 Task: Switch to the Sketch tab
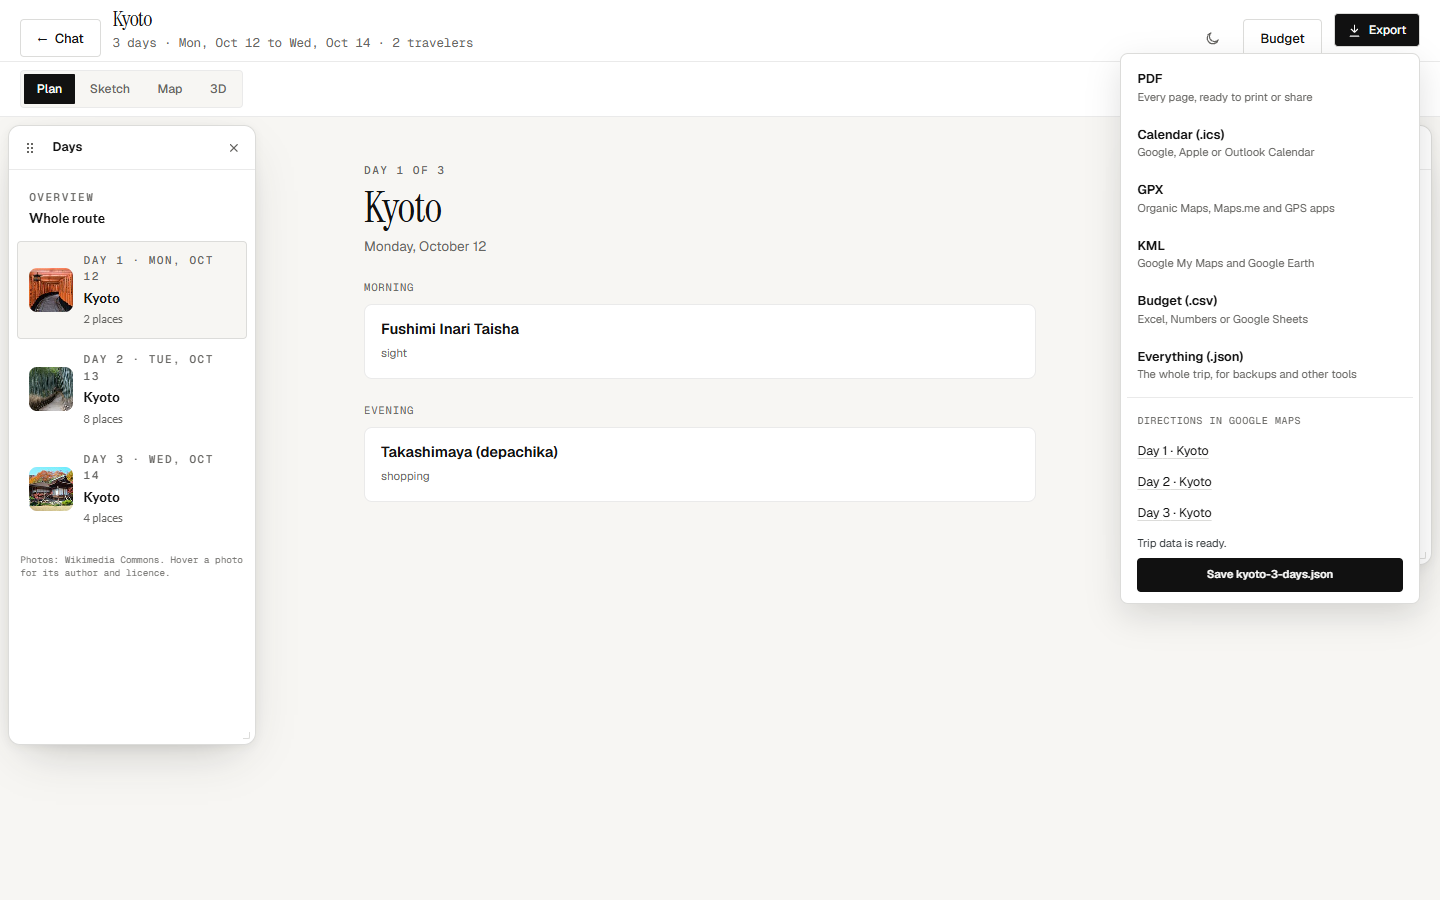point(110,89)
